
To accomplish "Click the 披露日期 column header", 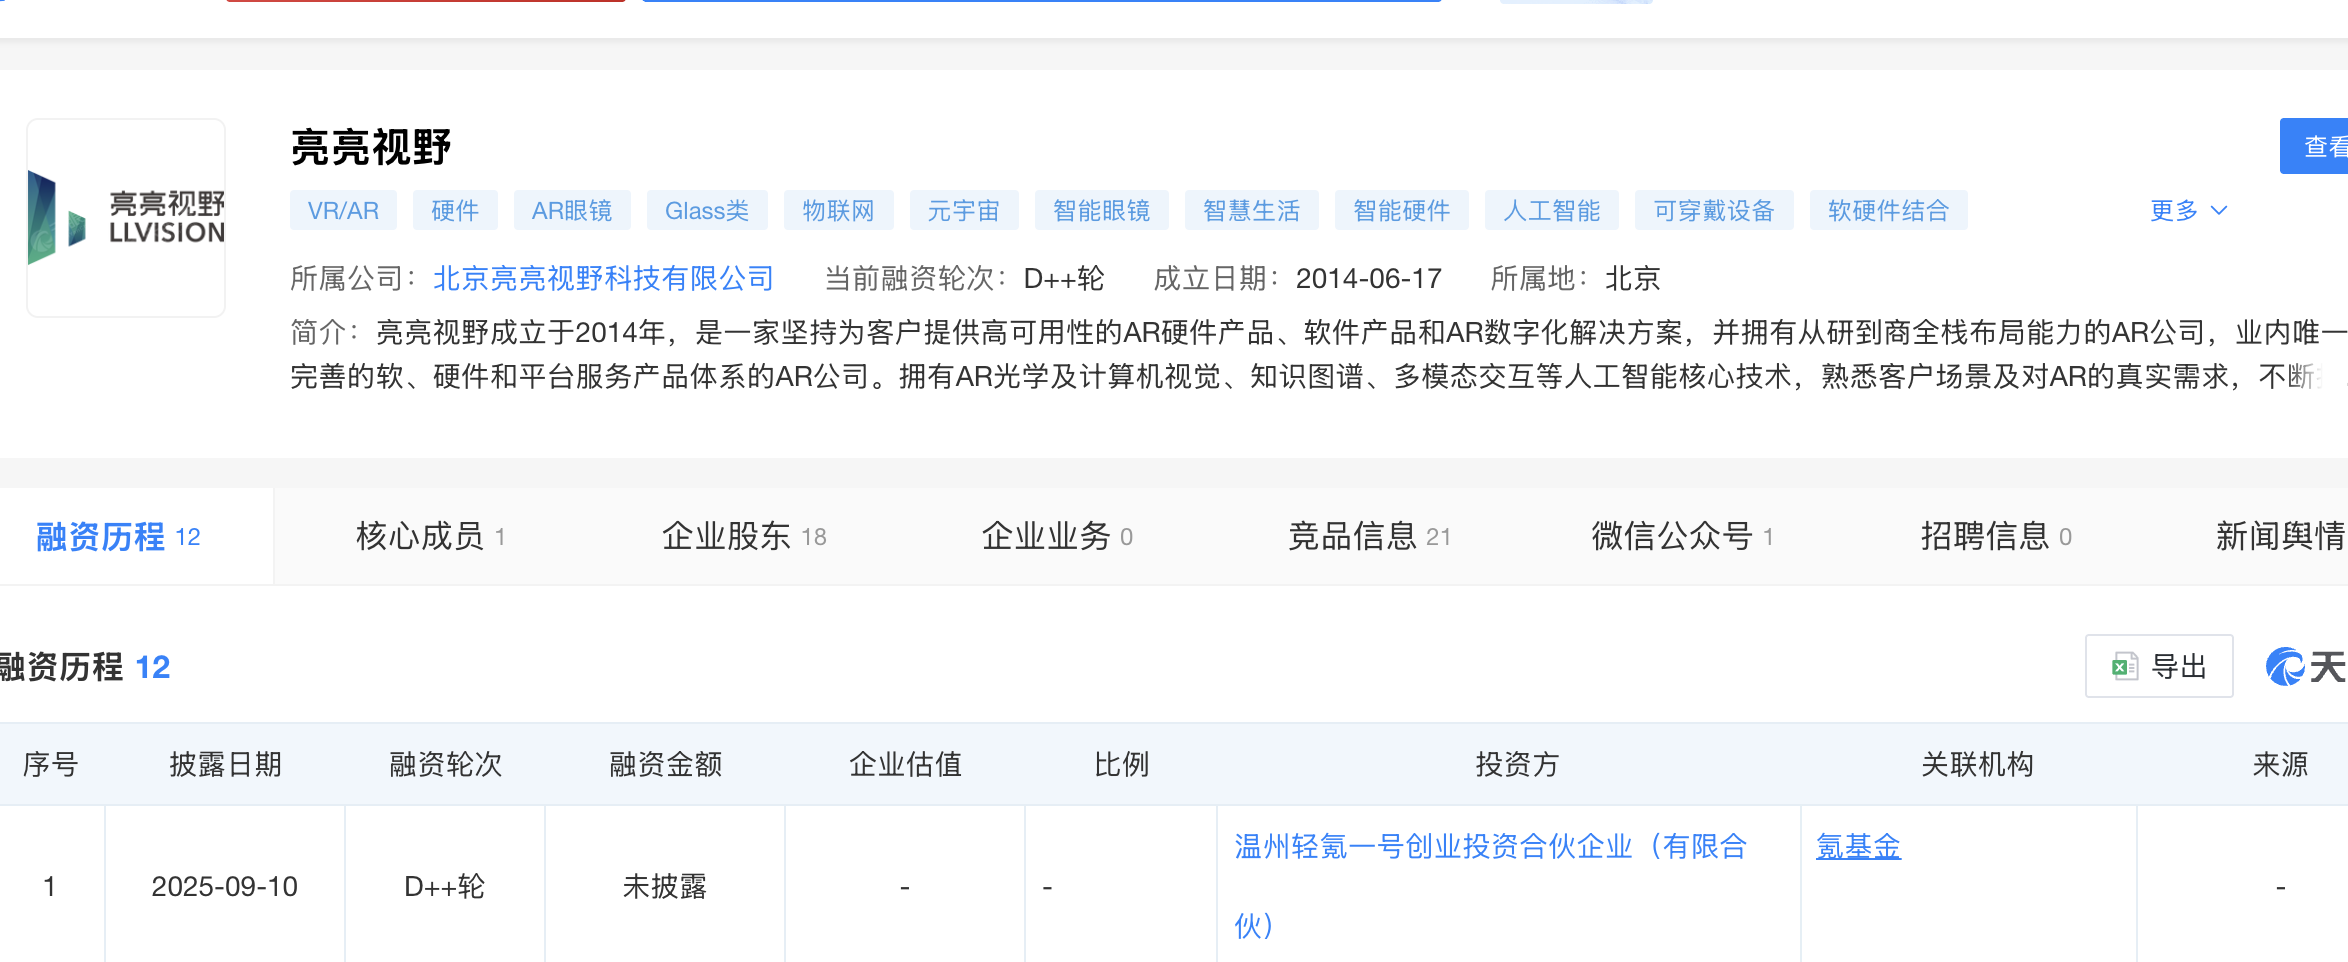I will point(225,765).
